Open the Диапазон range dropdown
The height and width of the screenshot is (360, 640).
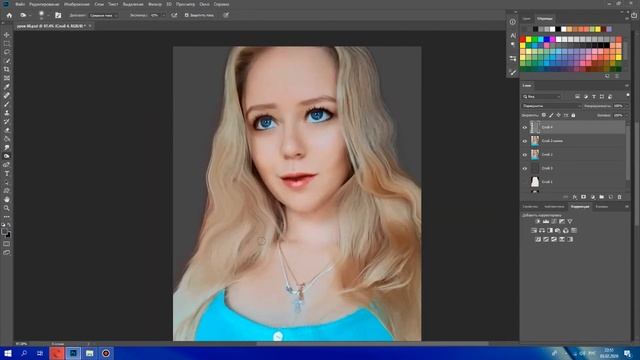(104, 15)
